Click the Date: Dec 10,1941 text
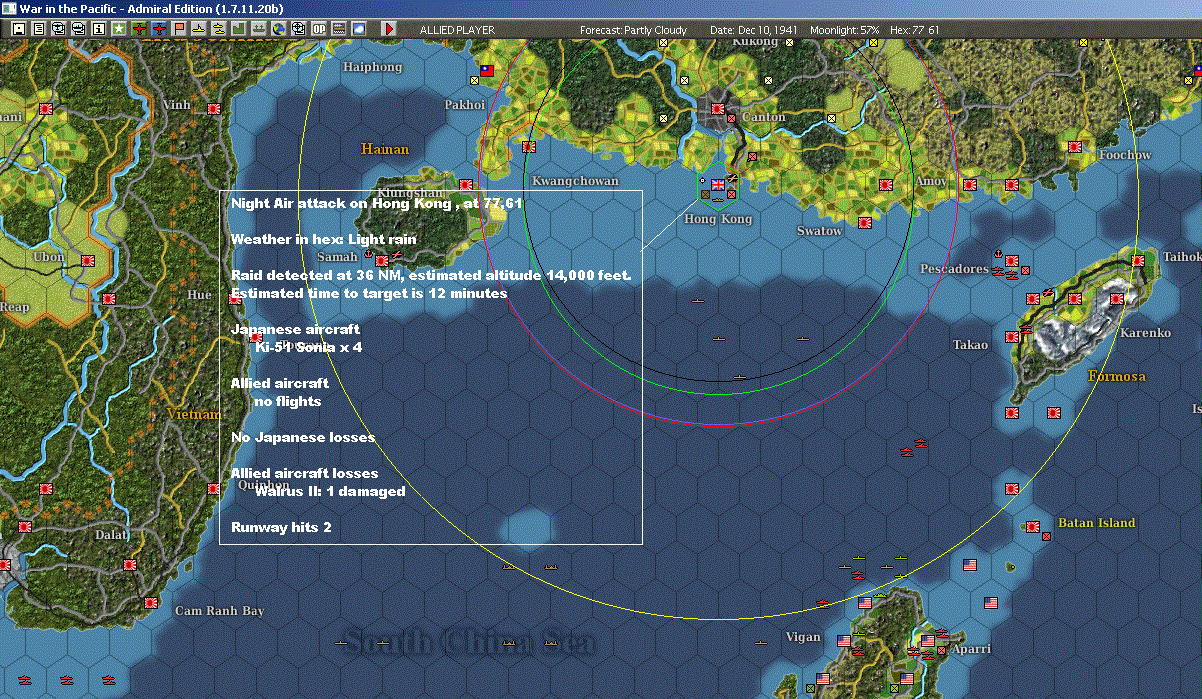The width and height of the screenshot is (1202, 699). tap(753, 30)
